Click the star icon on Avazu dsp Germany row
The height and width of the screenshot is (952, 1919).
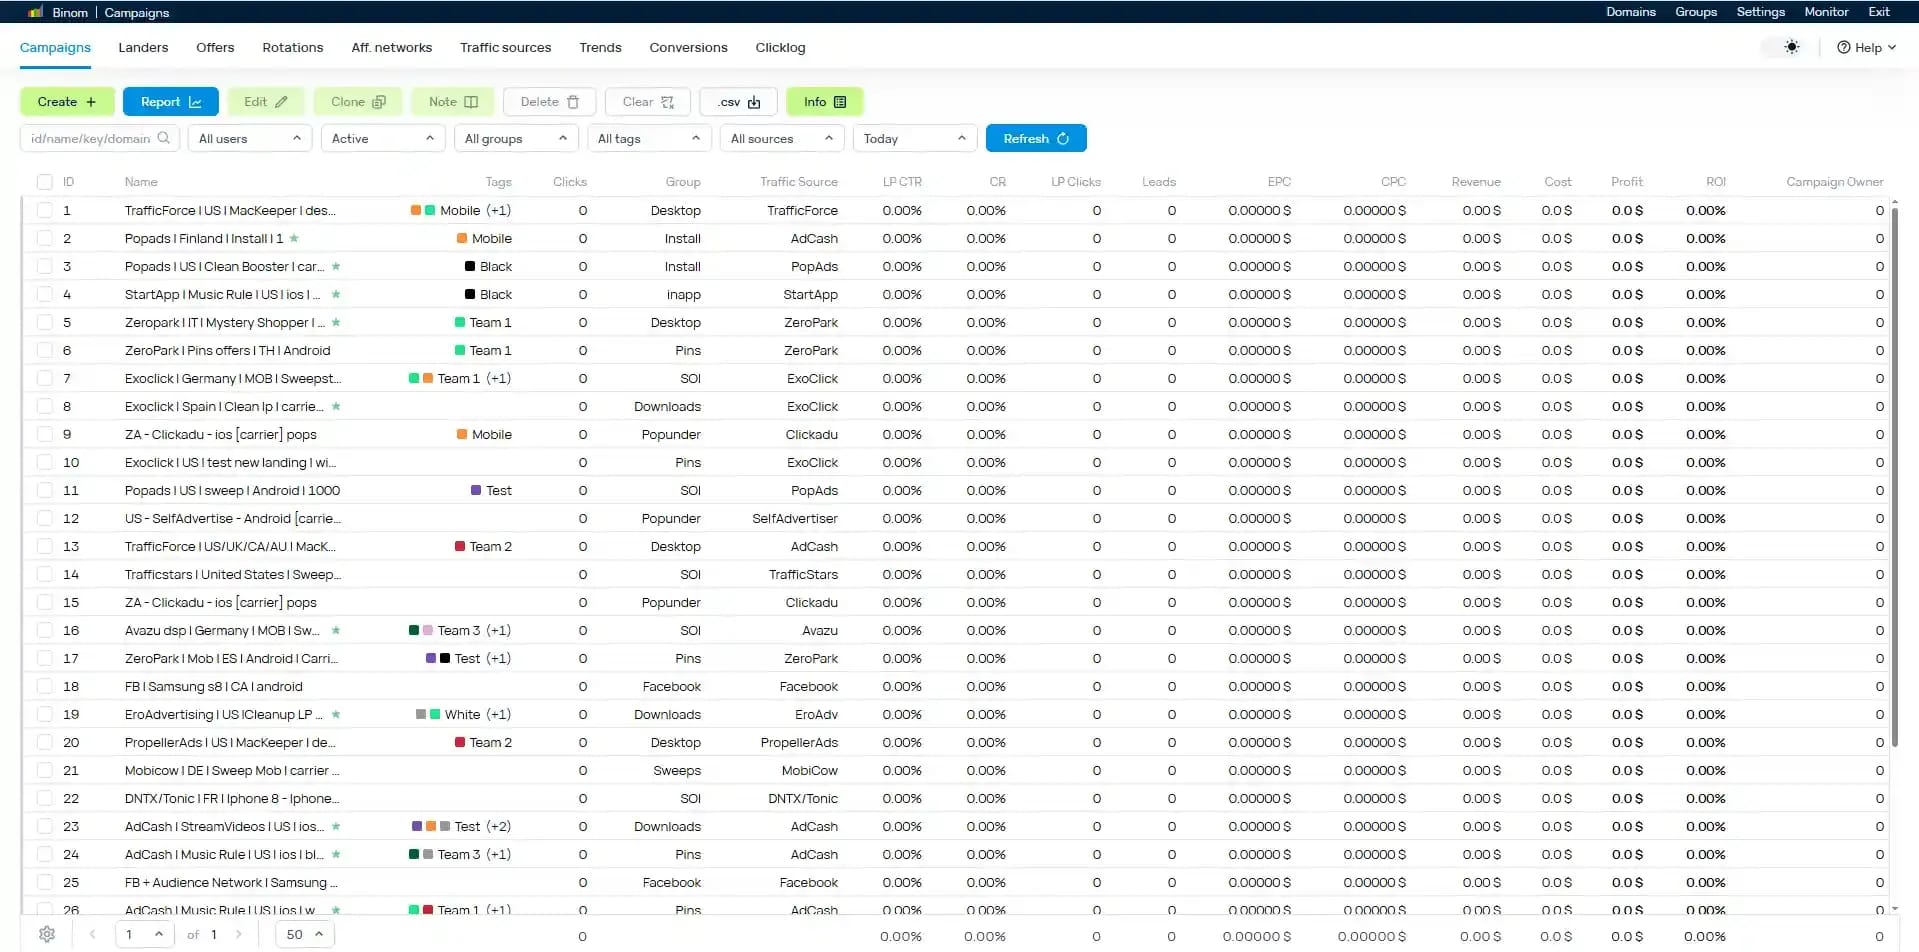coord(336,630)
